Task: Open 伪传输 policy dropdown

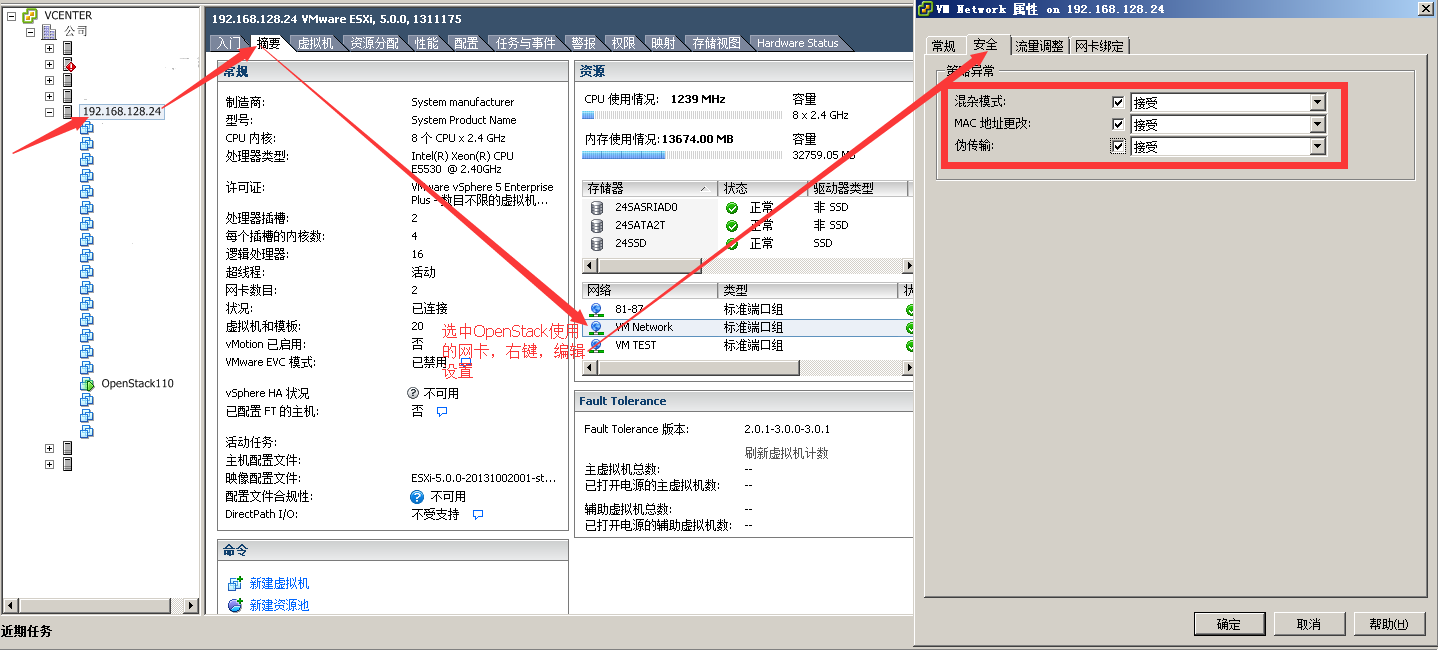Action: click(1317, 146)
